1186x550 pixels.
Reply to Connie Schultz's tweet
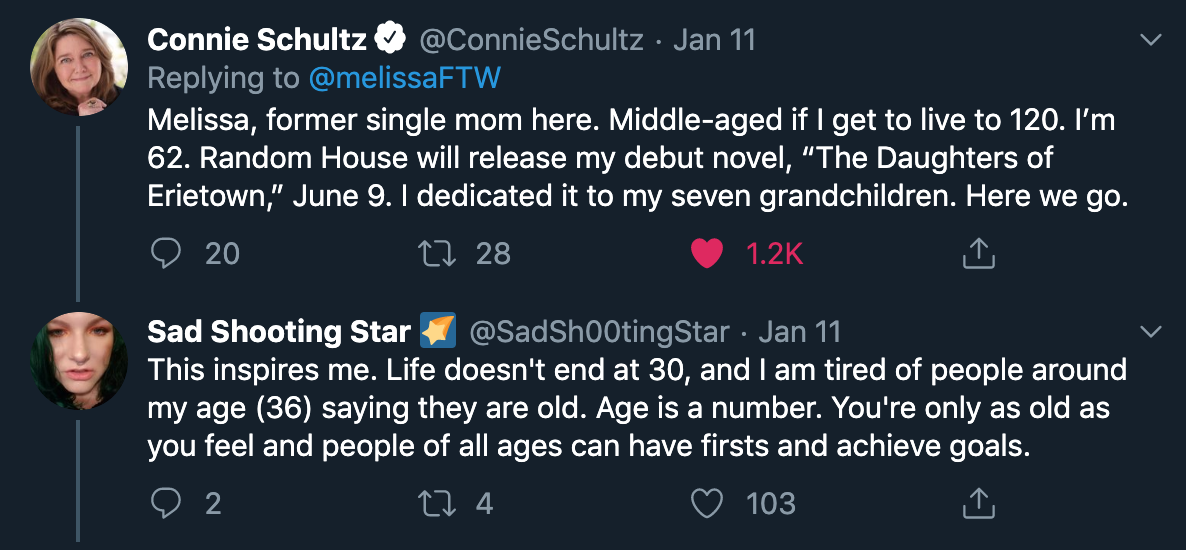[x=164, y=254]
